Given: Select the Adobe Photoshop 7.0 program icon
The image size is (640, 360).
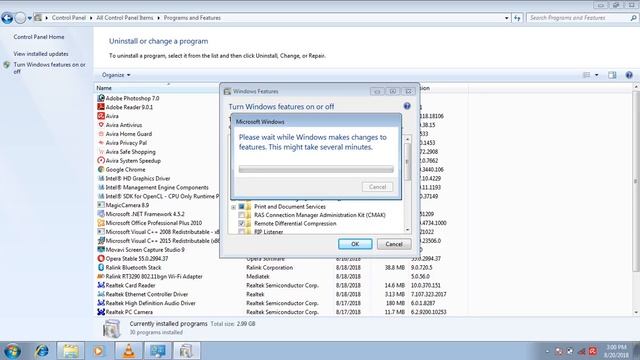Looking at the screenshot, I should (x=101, y=98).
